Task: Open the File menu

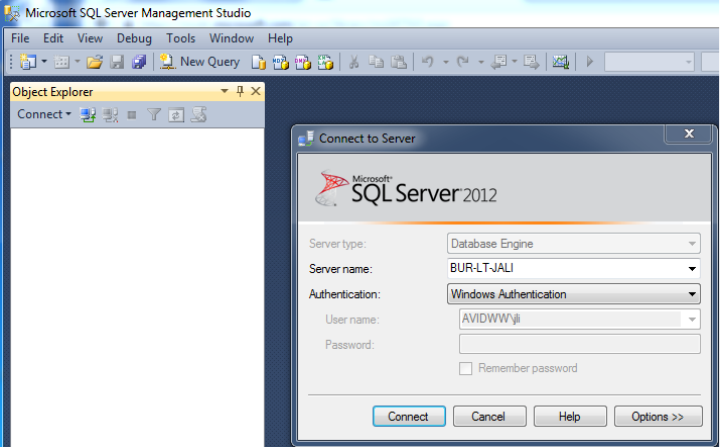Action: (x=20, y=38)
